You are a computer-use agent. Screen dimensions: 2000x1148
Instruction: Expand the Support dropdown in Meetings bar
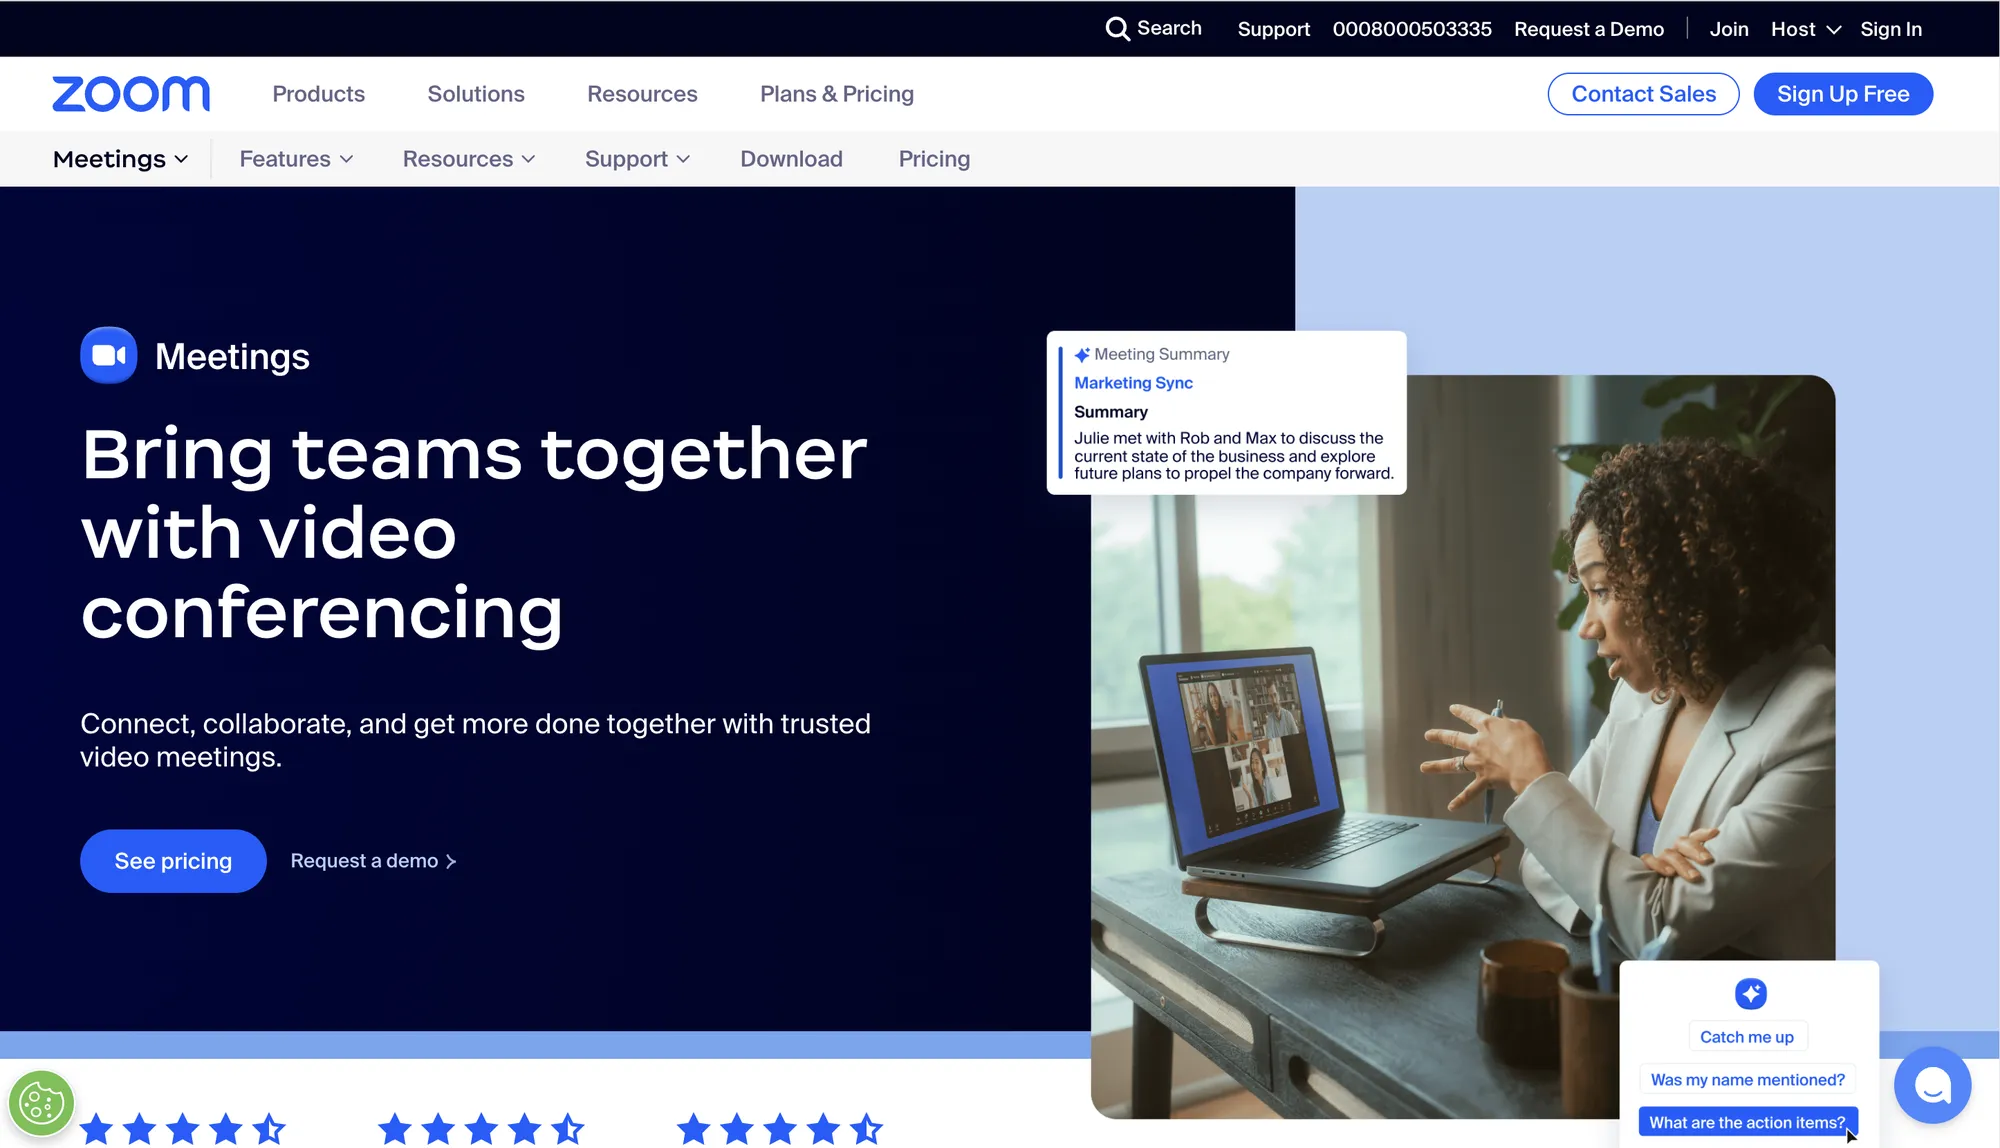637,159
